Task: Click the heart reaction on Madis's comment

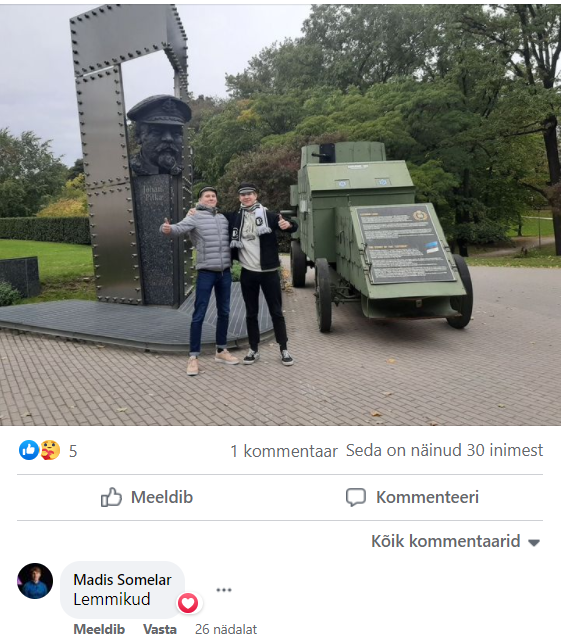Action: pyautogui.click(x=188, y=603)
